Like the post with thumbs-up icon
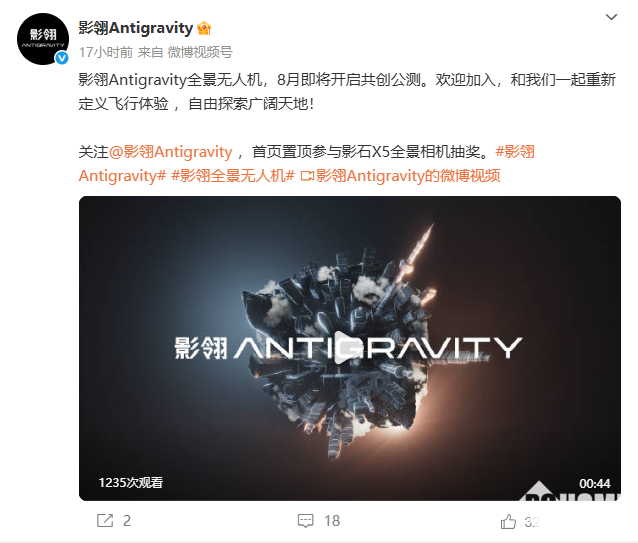The width and height of the screenshot is (638, 543). point(508,521)
